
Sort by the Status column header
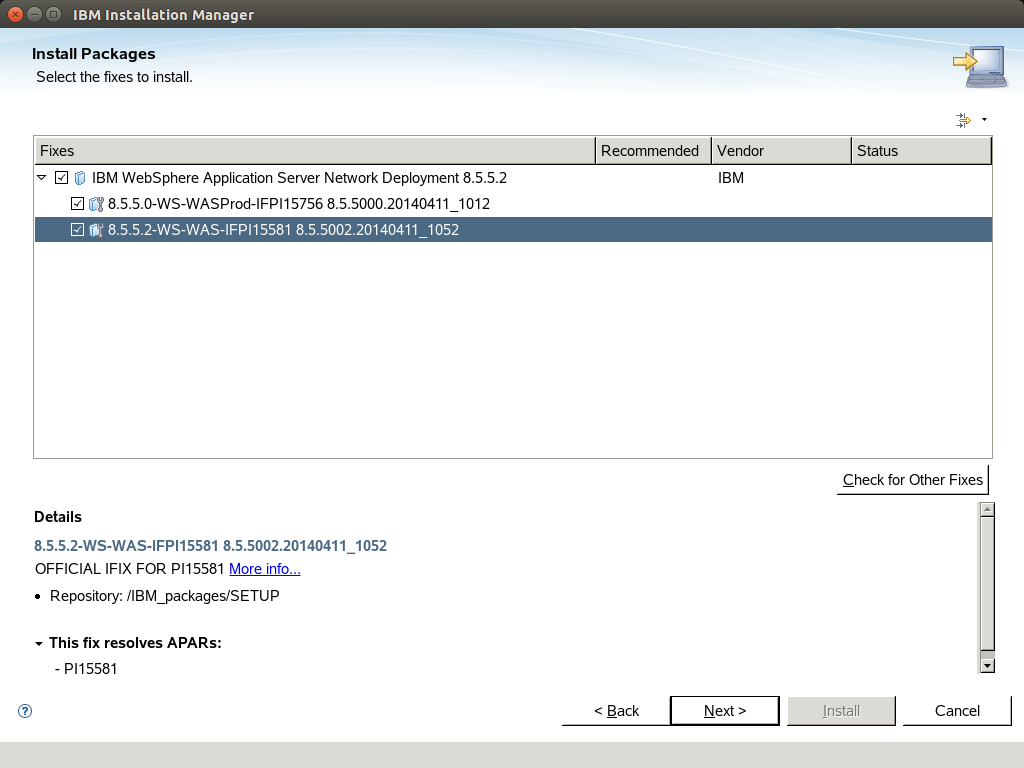pyautogui.click(x=921, y=151)
